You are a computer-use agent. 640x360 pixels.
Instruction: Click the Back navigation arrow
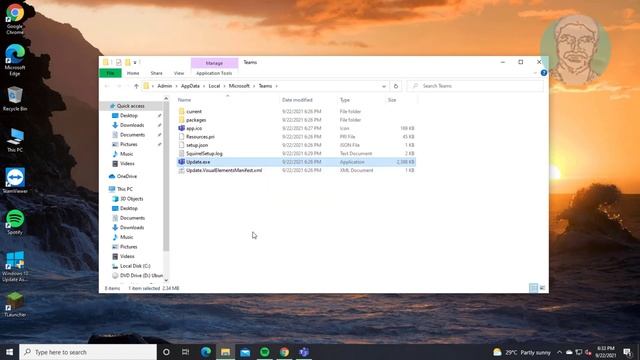pyautogui.click(x=107, y=86)
